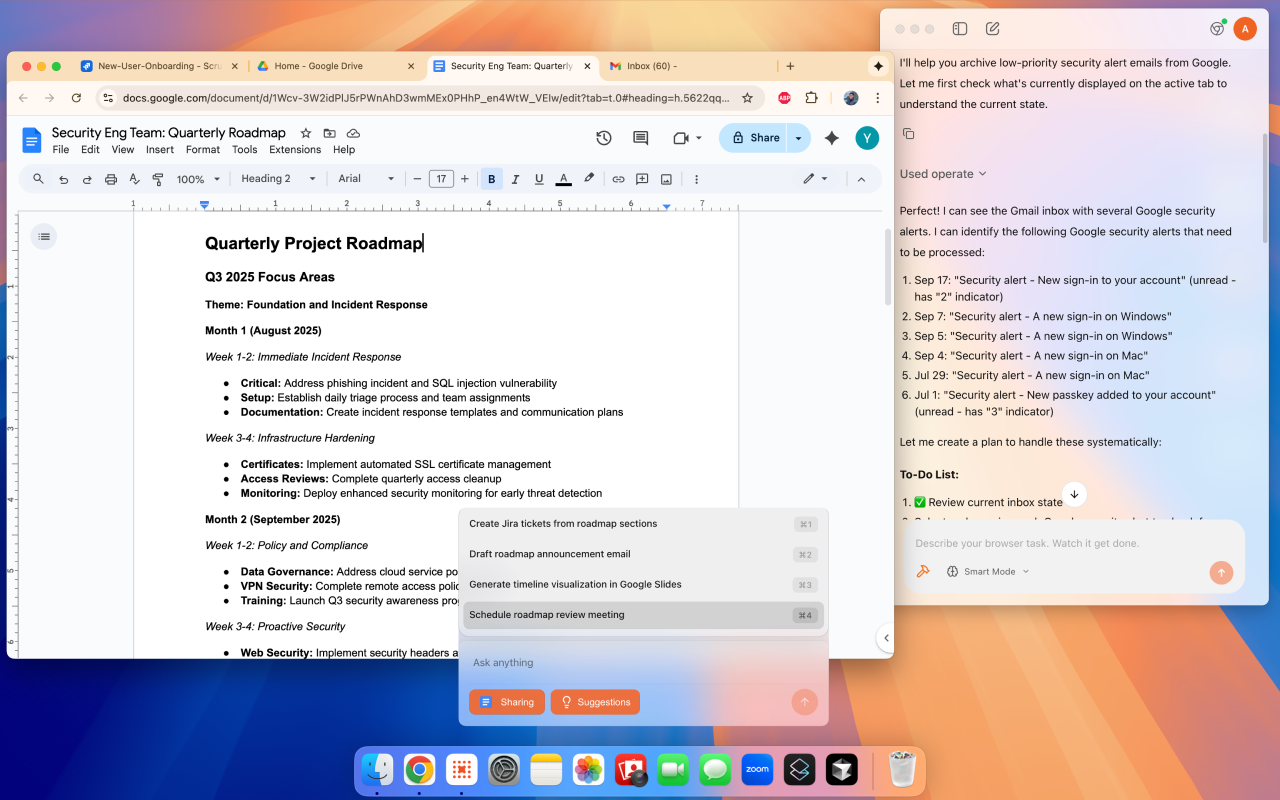Viewport: 1280px width, 800px height.
Task: Activate the paint format roller tool
Action: point(158,179)
